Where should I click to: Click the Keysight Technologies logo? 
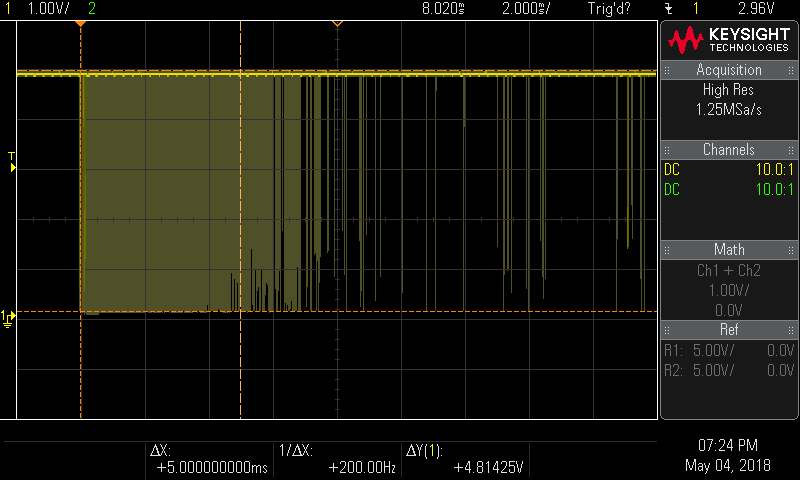coord(729,40)
